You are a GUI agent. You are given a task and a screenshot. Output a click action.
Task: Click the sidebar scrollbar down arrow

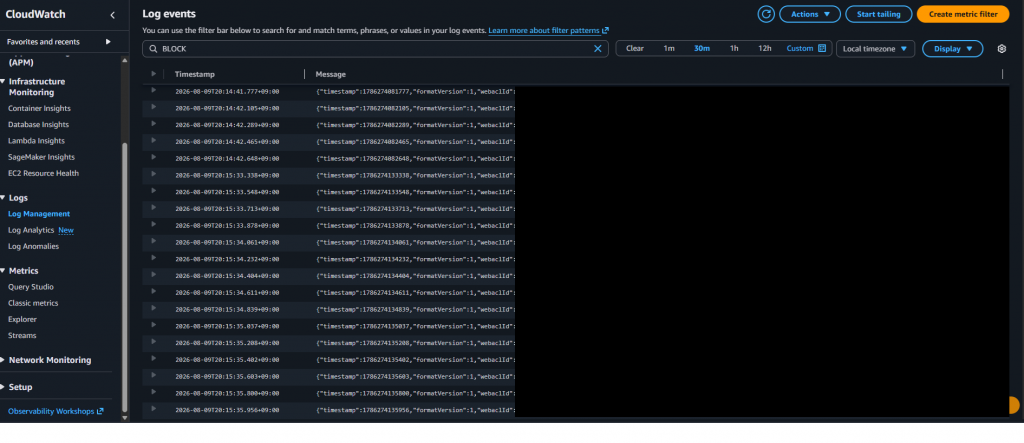pyautogui.click(x=125, y=417)
